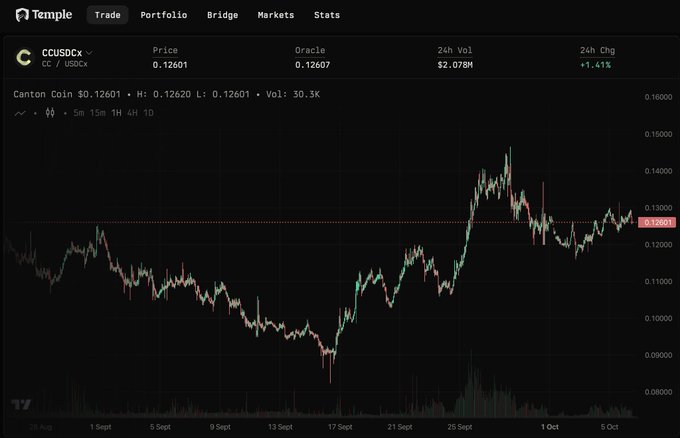Click the 1 Sept date on time axis

coord(101,427)
